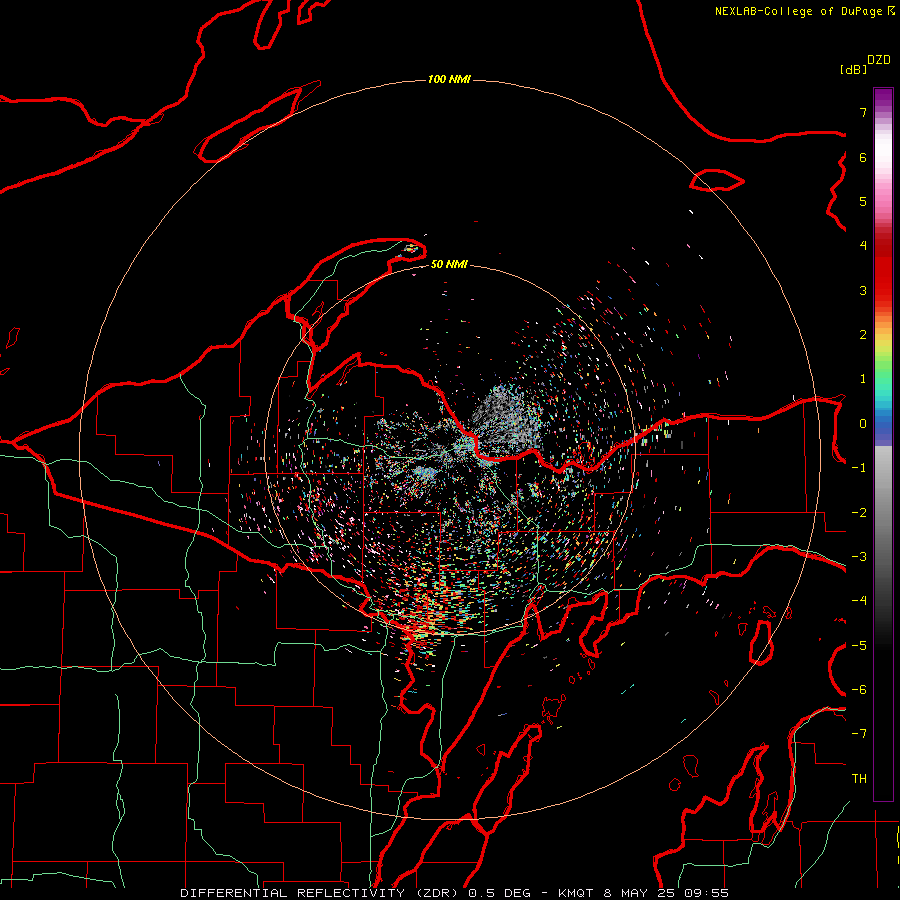Click the '-4' value on color scale
Screen dimensions: 900x900
[x=859, y=601]
